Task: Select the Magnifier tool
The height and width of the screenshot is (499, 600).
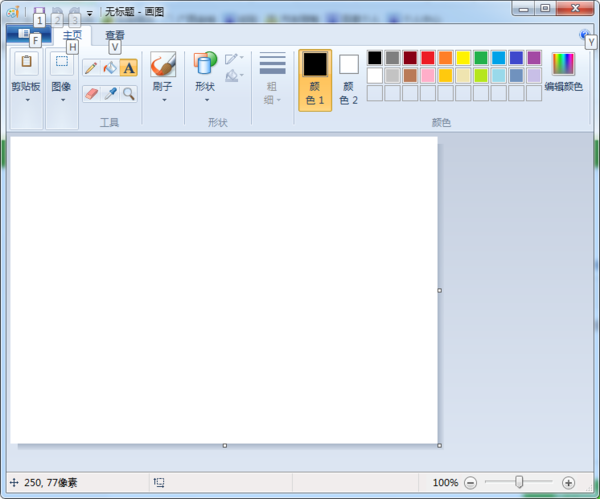Action: point(129,94)
